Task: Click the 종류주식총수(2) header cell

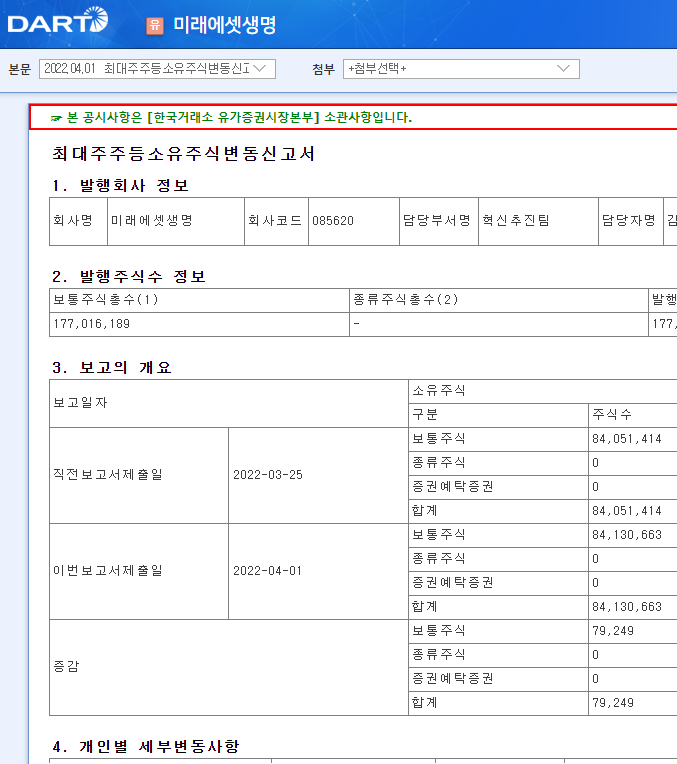Action: click(499, 300)
